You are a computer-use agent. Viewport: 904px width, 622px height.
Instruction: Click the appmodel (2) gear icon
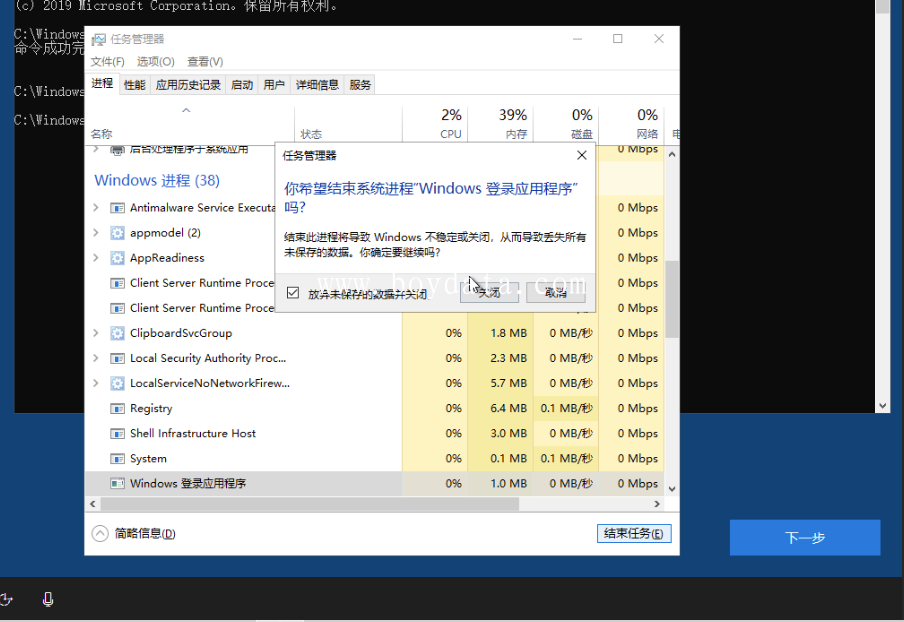(117, 233)
